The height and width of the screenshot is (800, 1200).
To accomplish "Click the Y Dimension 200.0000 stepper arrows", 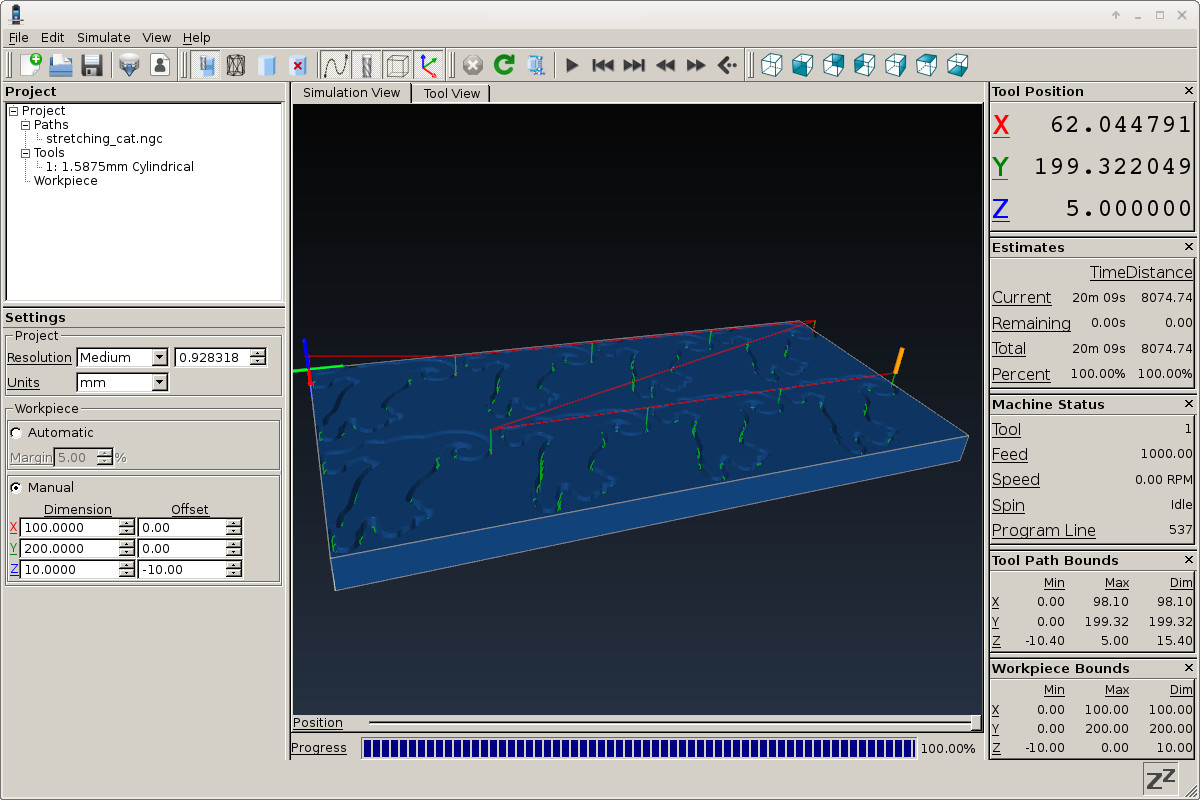I will click(126, 548).
